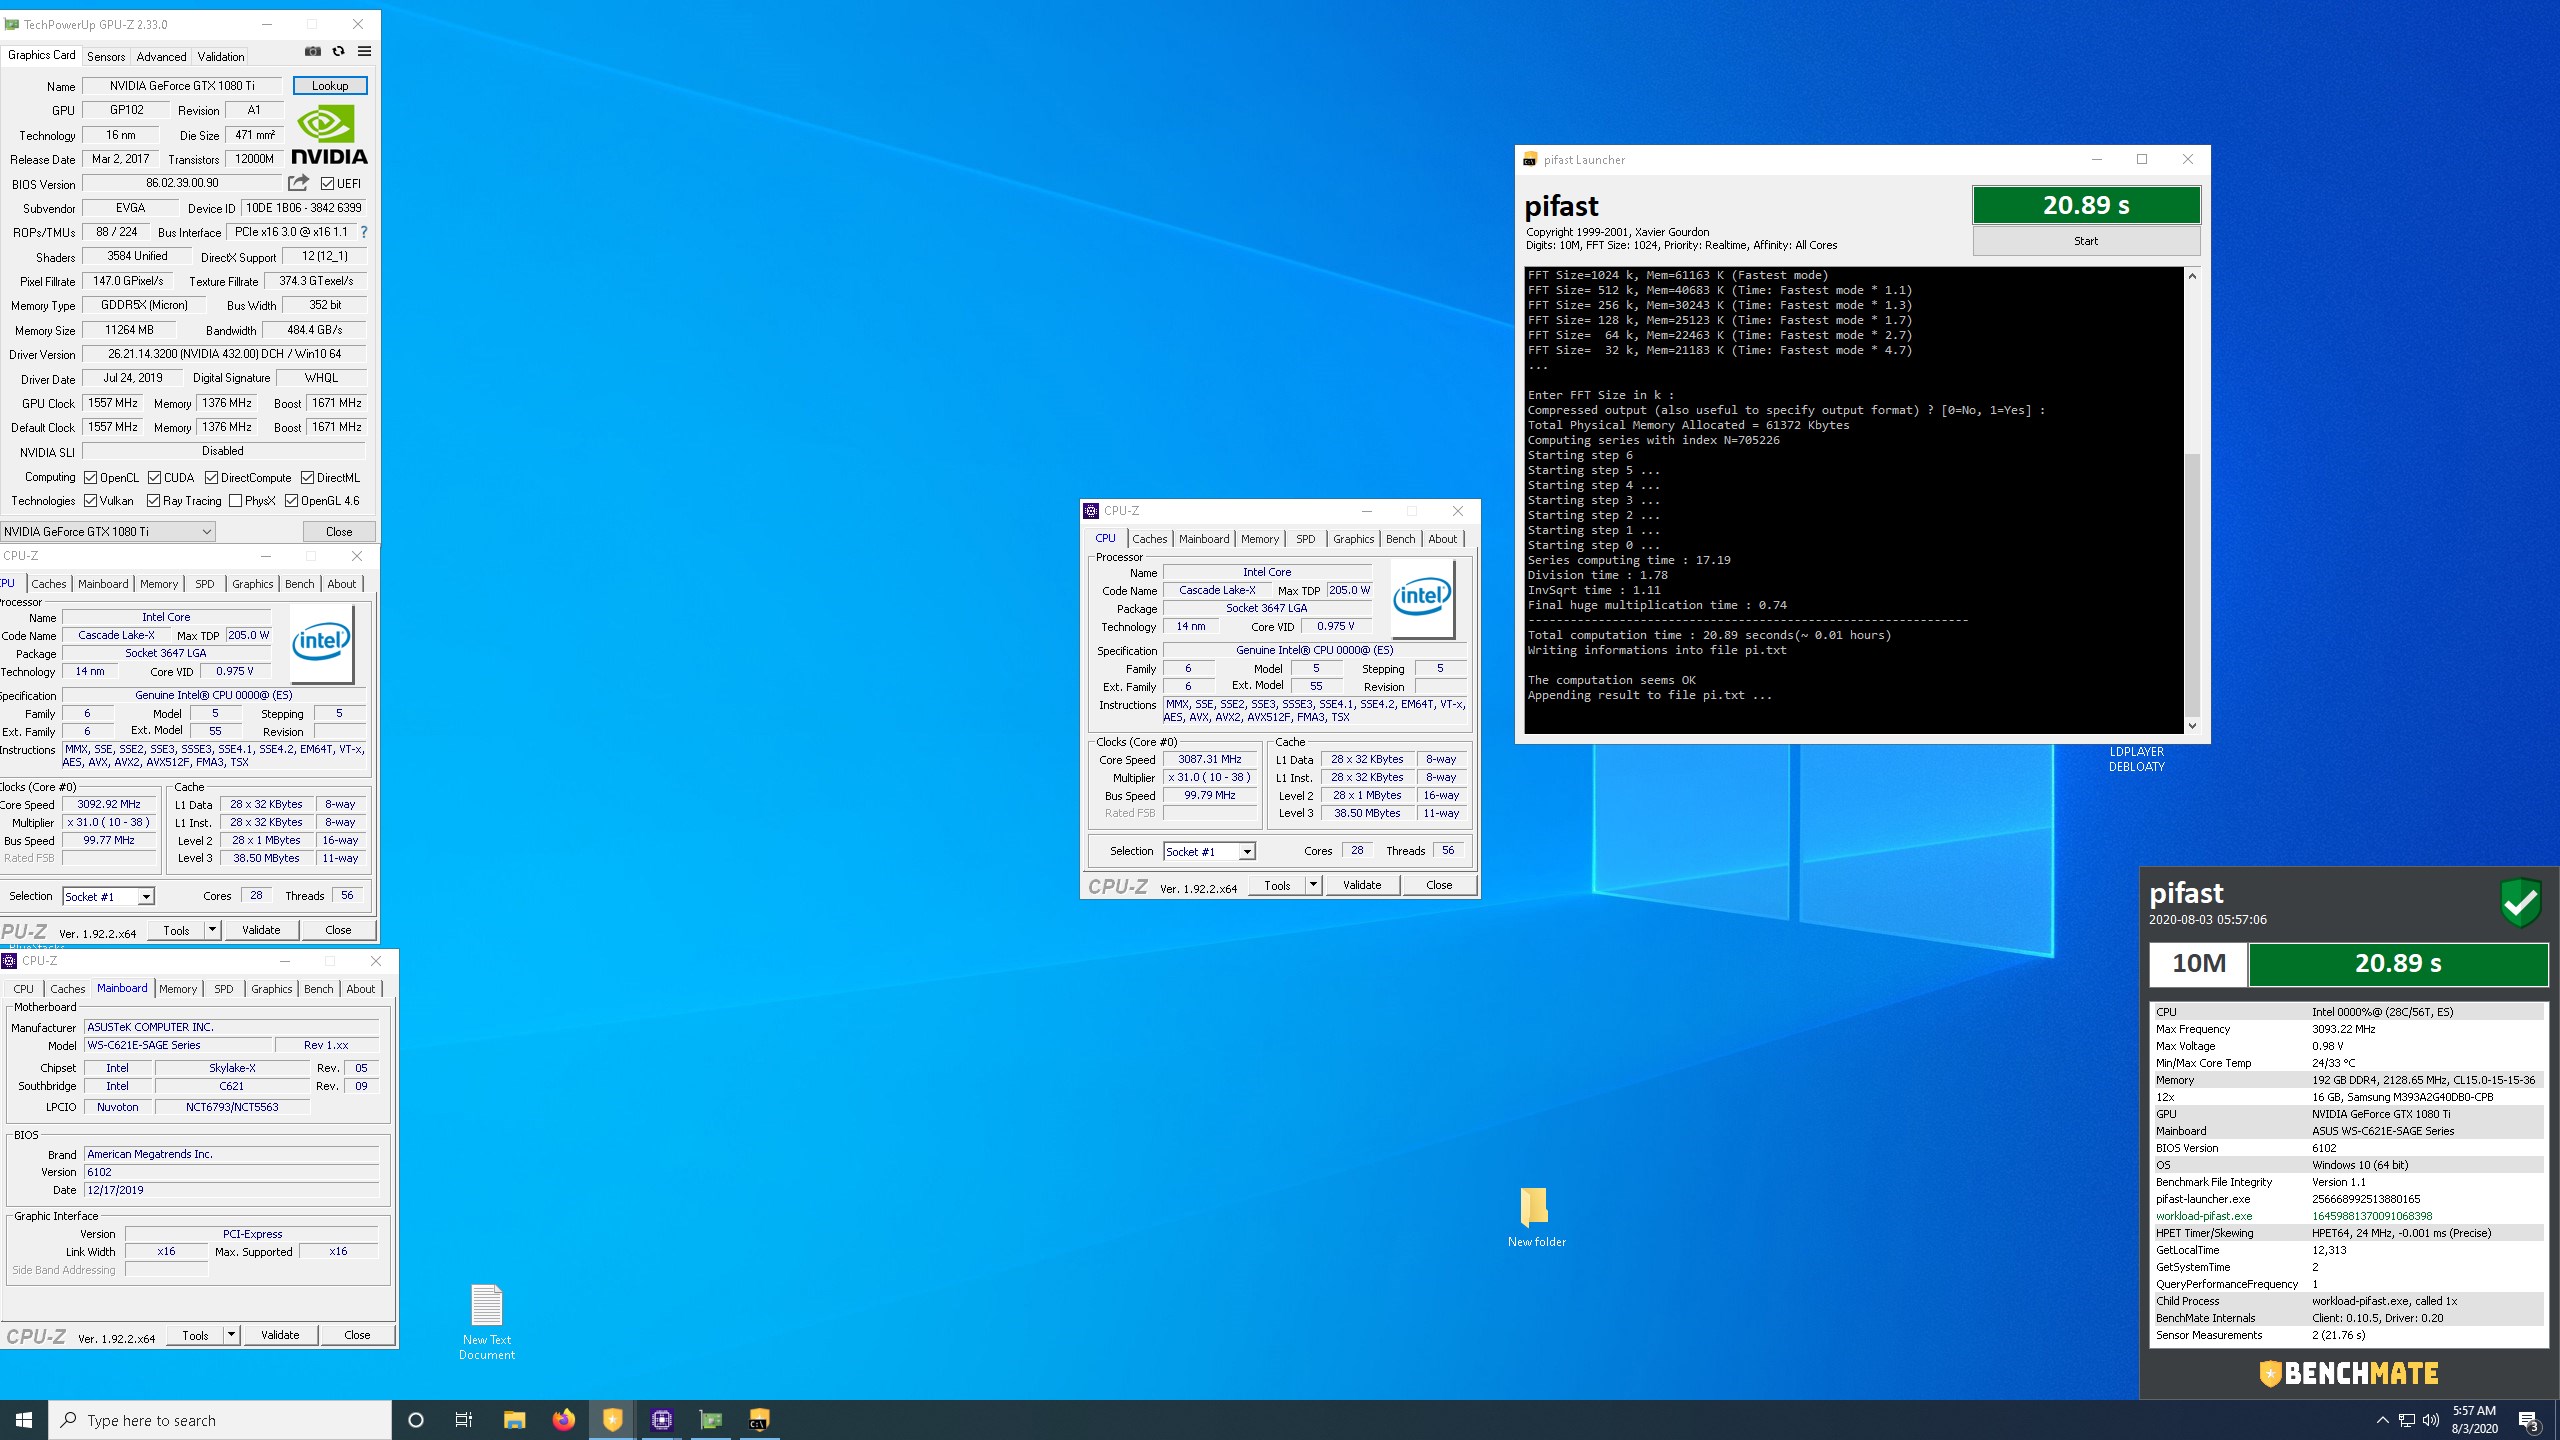This screenshot has height=1440, width=2560.
Task: Open File Explorer from taskbar
Action: pyautogui.click(x=514, y=1420)
